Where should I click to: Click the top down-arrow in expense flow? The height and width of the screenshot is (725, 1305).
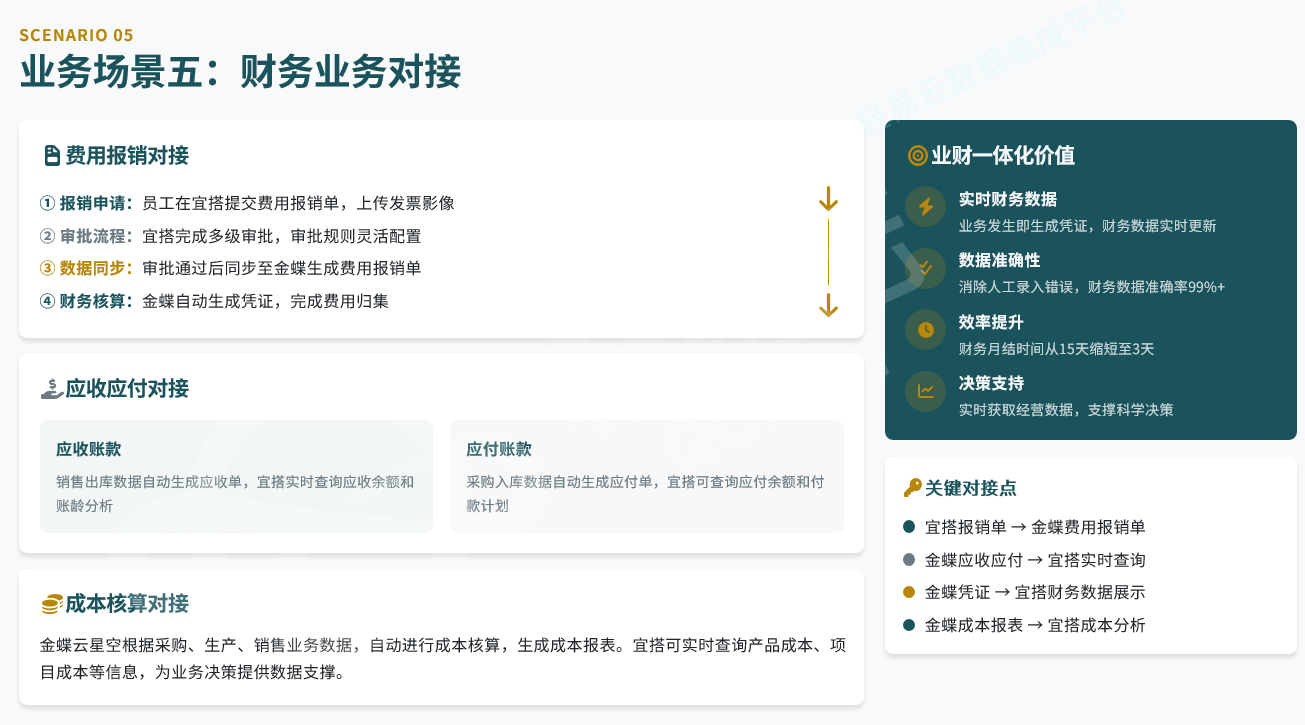pos(828,200)
